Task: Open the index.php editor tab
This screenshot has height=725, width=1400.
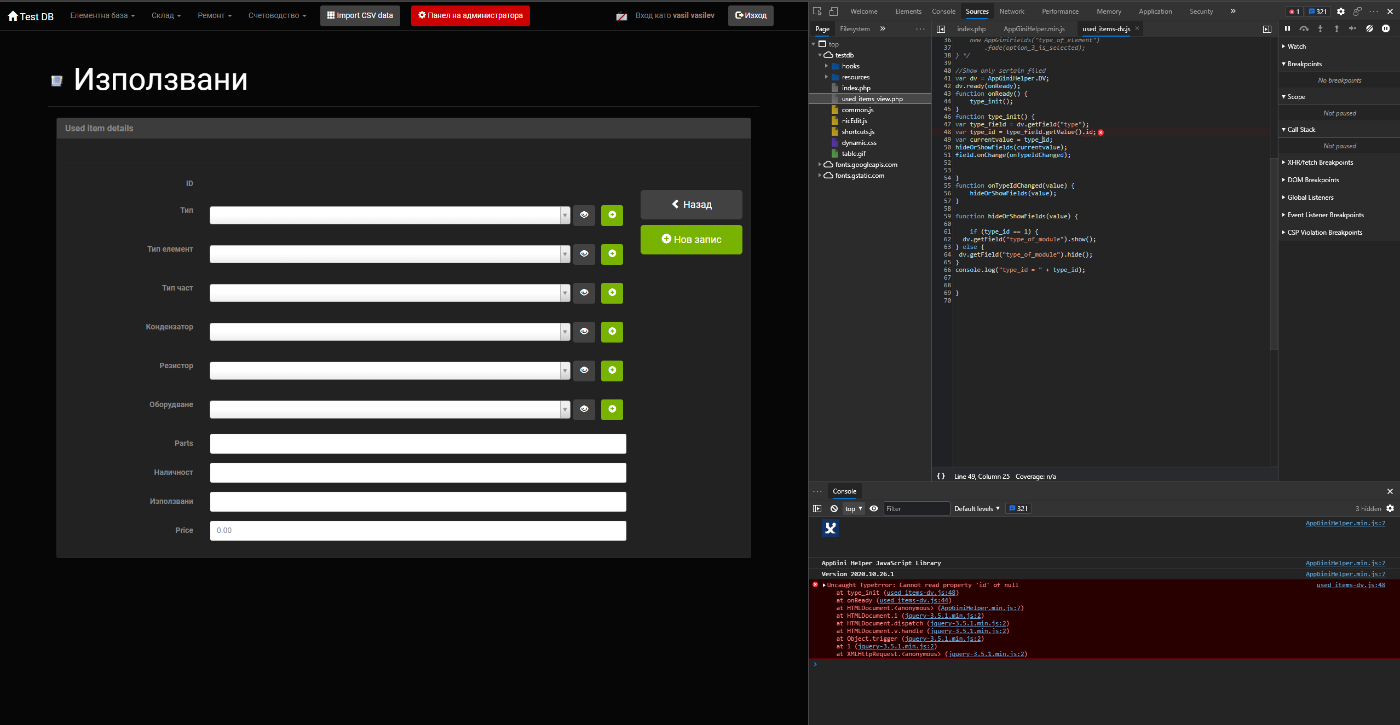Action: (971, 29)
